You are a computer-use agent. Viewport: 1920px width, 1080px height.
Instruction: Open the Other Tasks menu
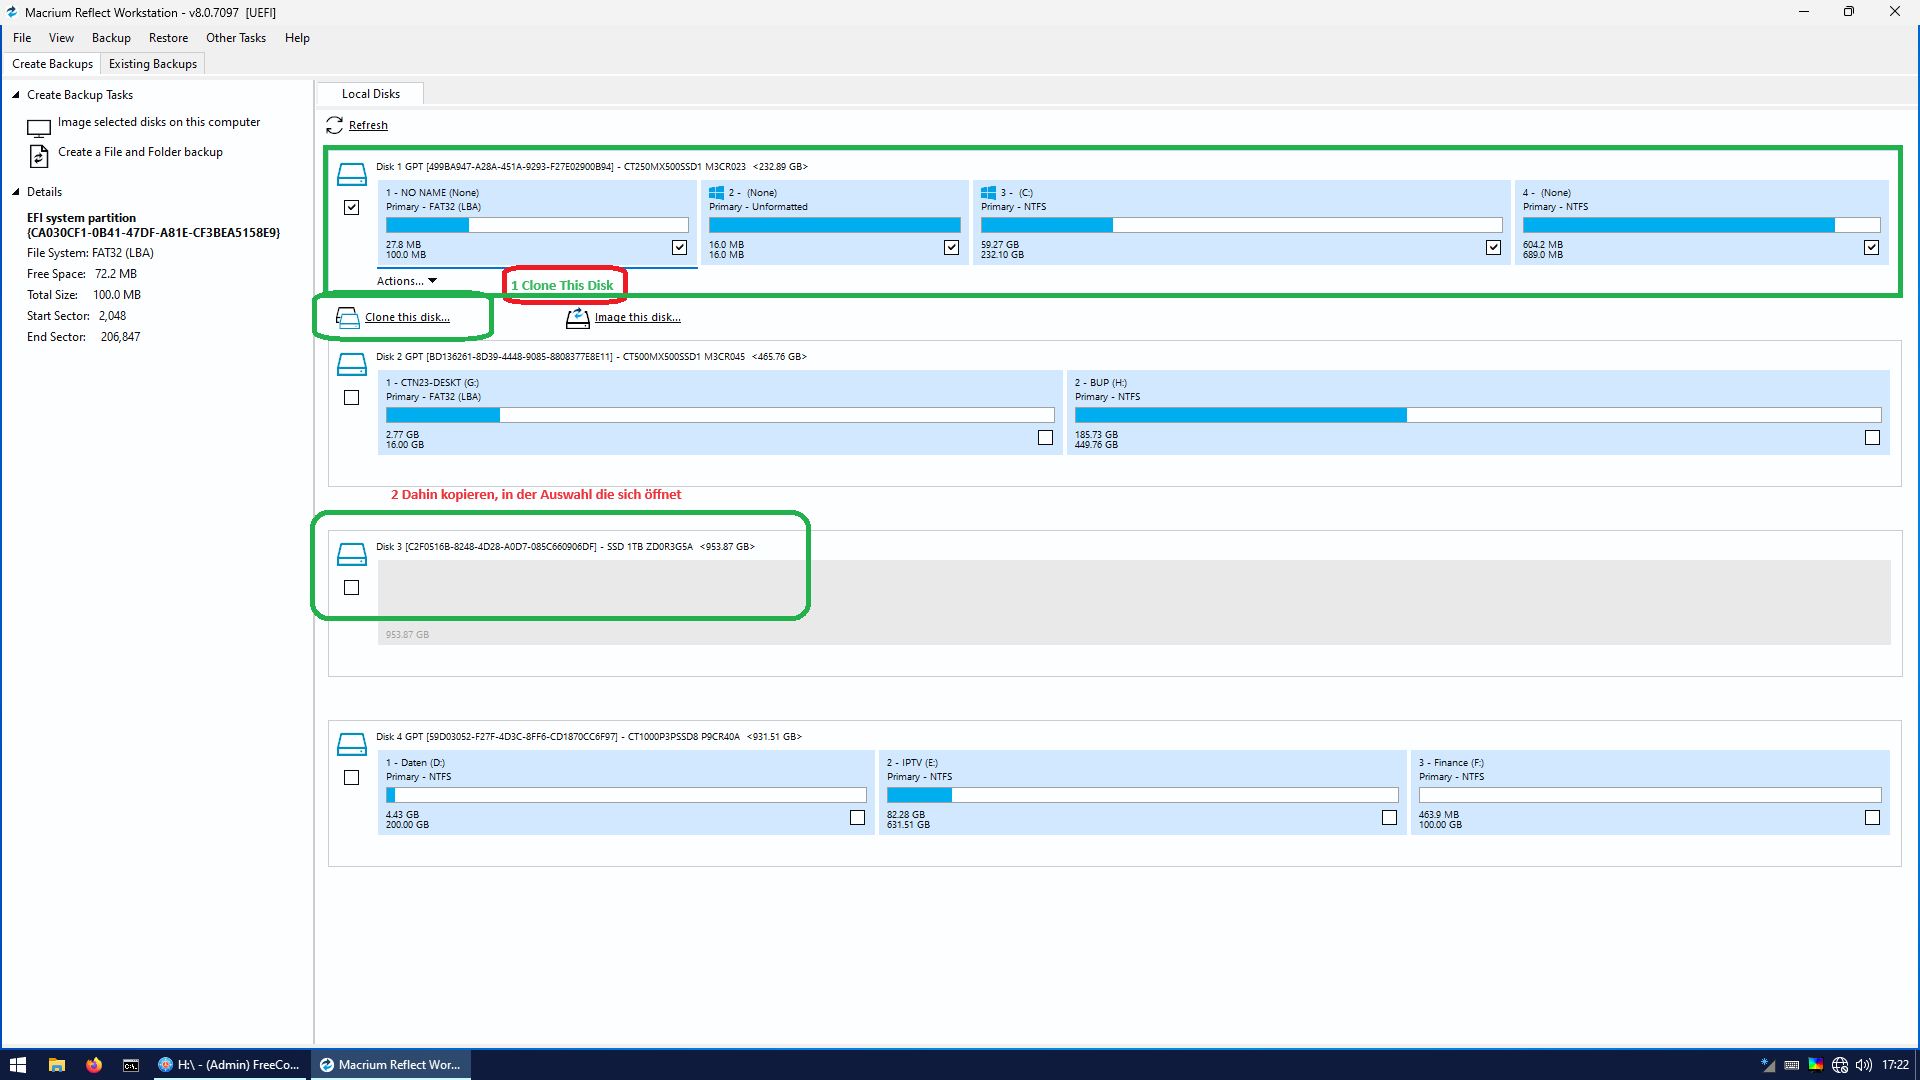coord(236,38)
